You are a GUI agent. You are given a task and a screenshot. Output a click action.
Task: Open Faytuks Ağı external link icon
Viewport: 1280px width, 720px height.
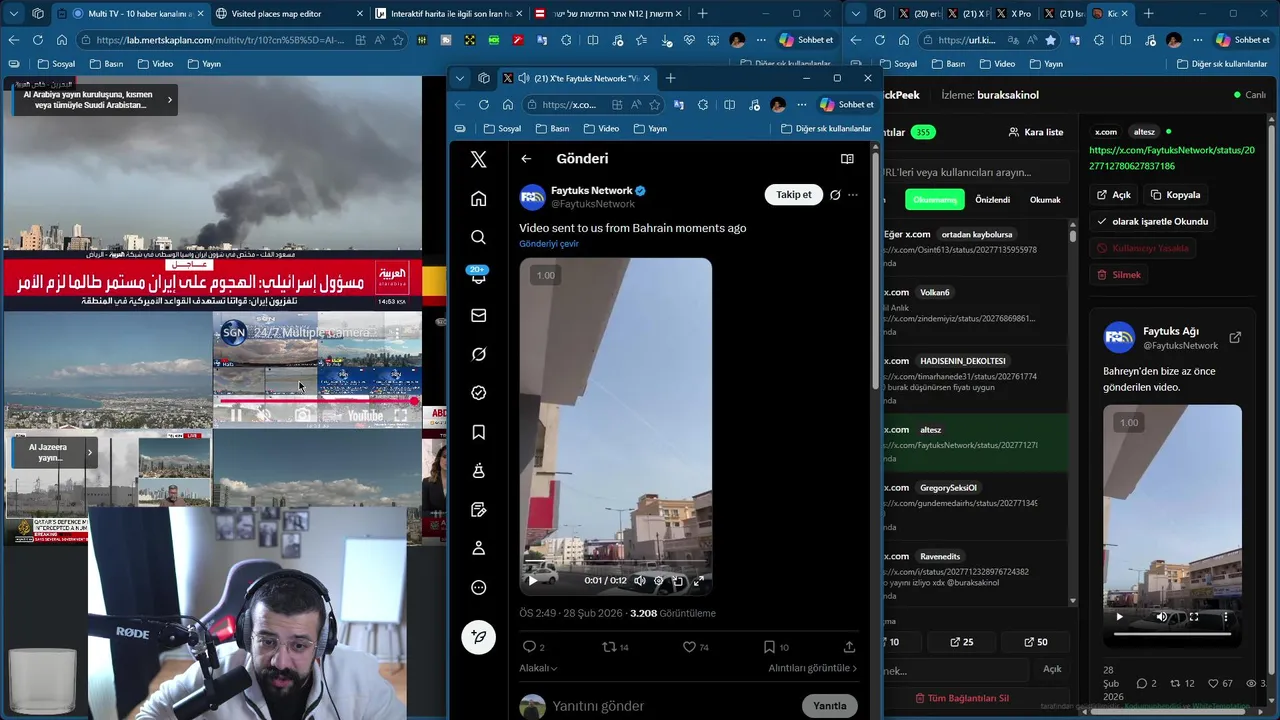click(x=1235, y=338)
